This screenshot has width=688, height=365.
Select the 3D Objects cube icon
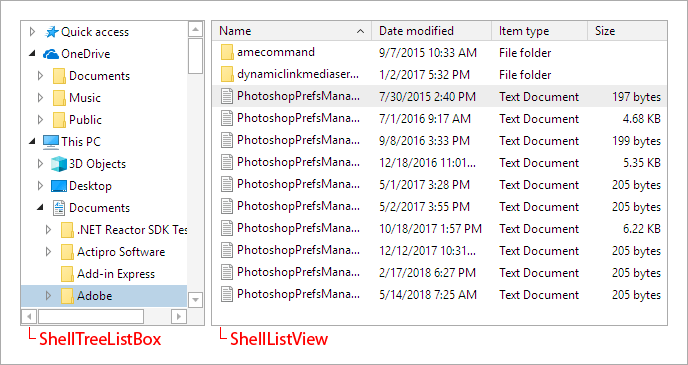(59, 164)
